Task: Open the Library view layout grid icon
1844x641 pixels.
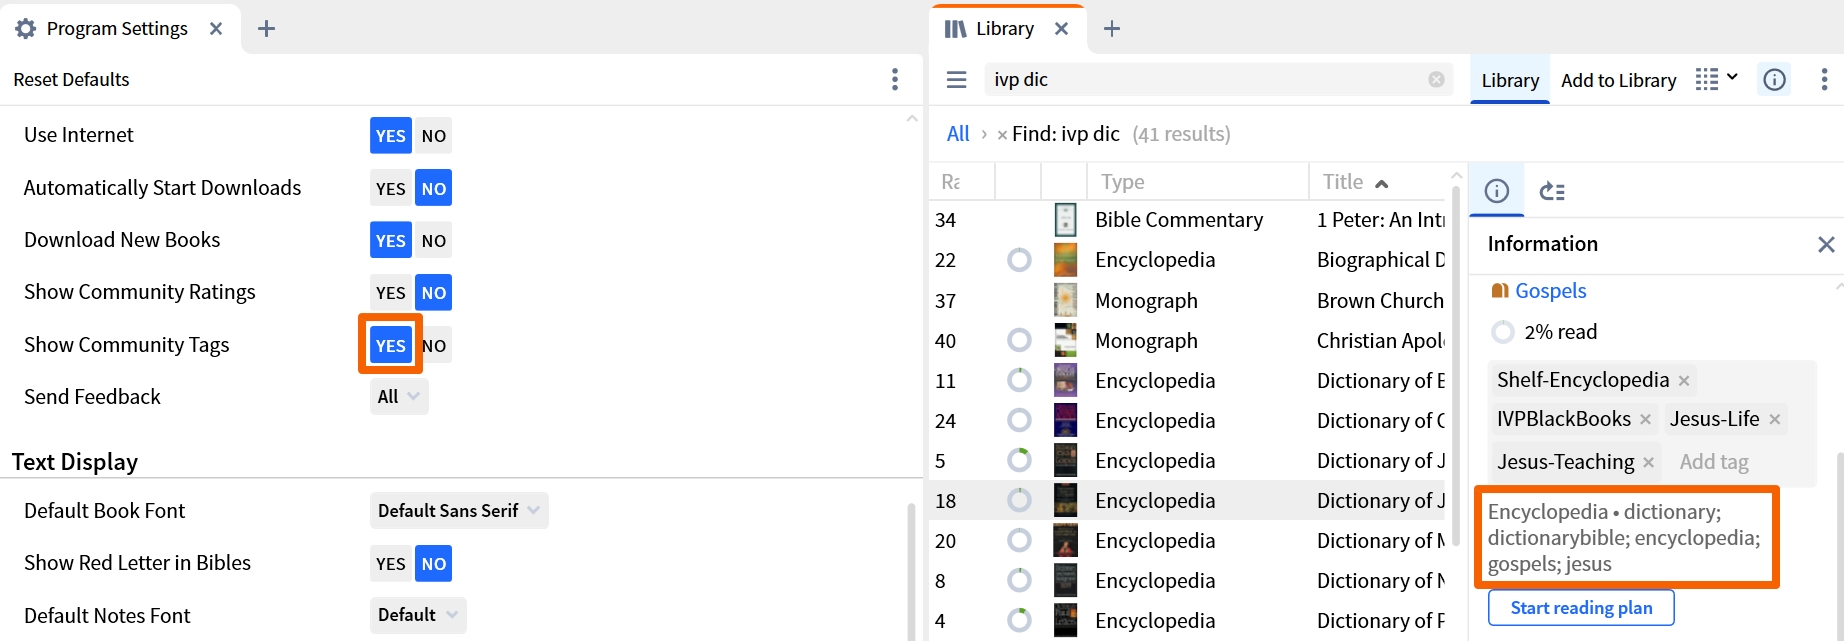Action: [1716, 79]
